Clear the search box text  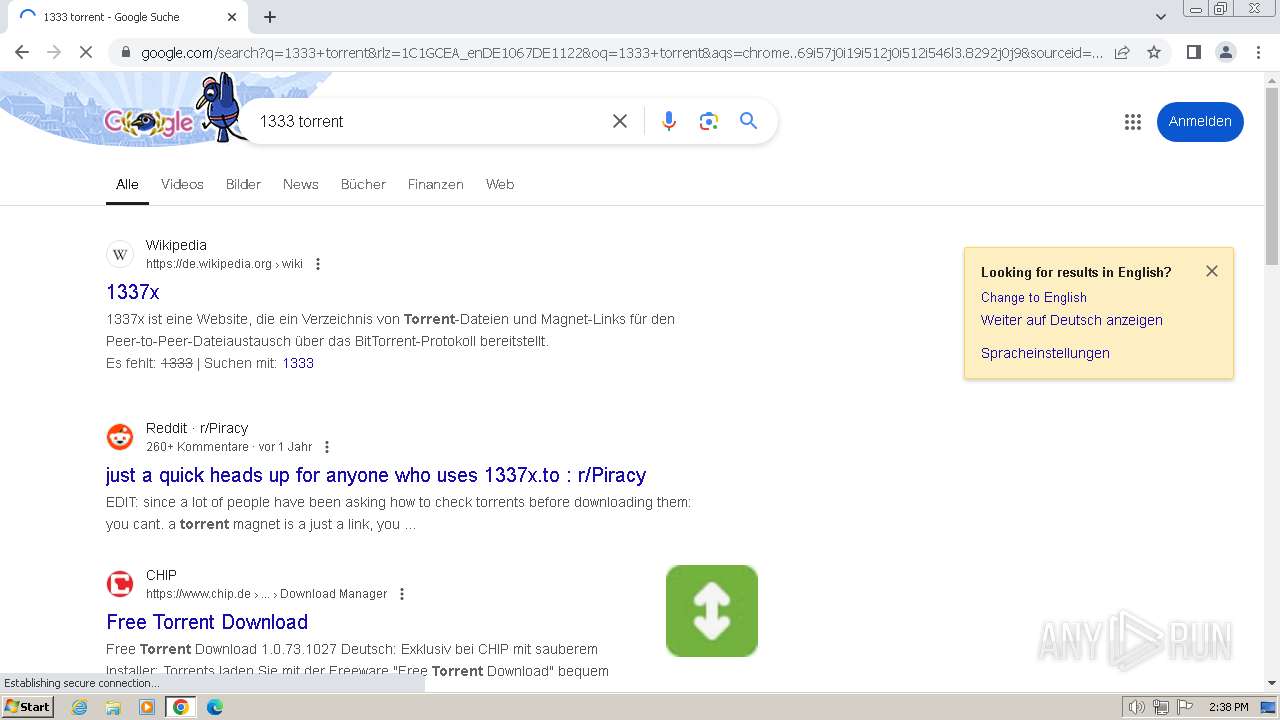[x=620, y=121]
